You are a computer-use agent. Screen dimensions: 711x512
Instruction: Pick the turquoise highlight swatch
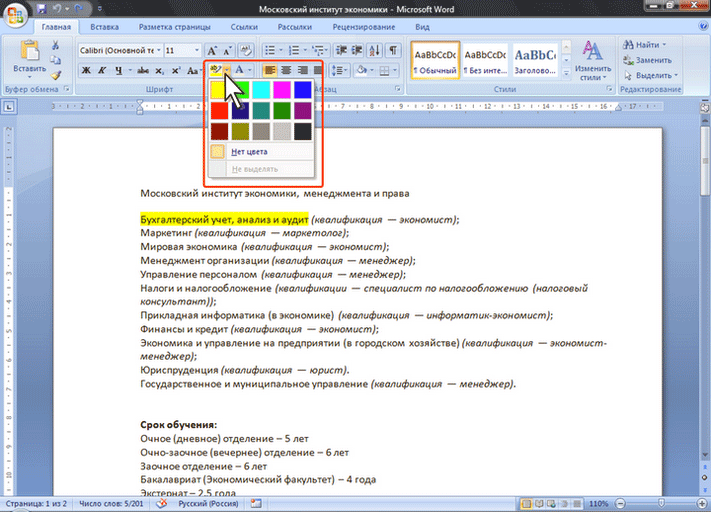point(261,90)
